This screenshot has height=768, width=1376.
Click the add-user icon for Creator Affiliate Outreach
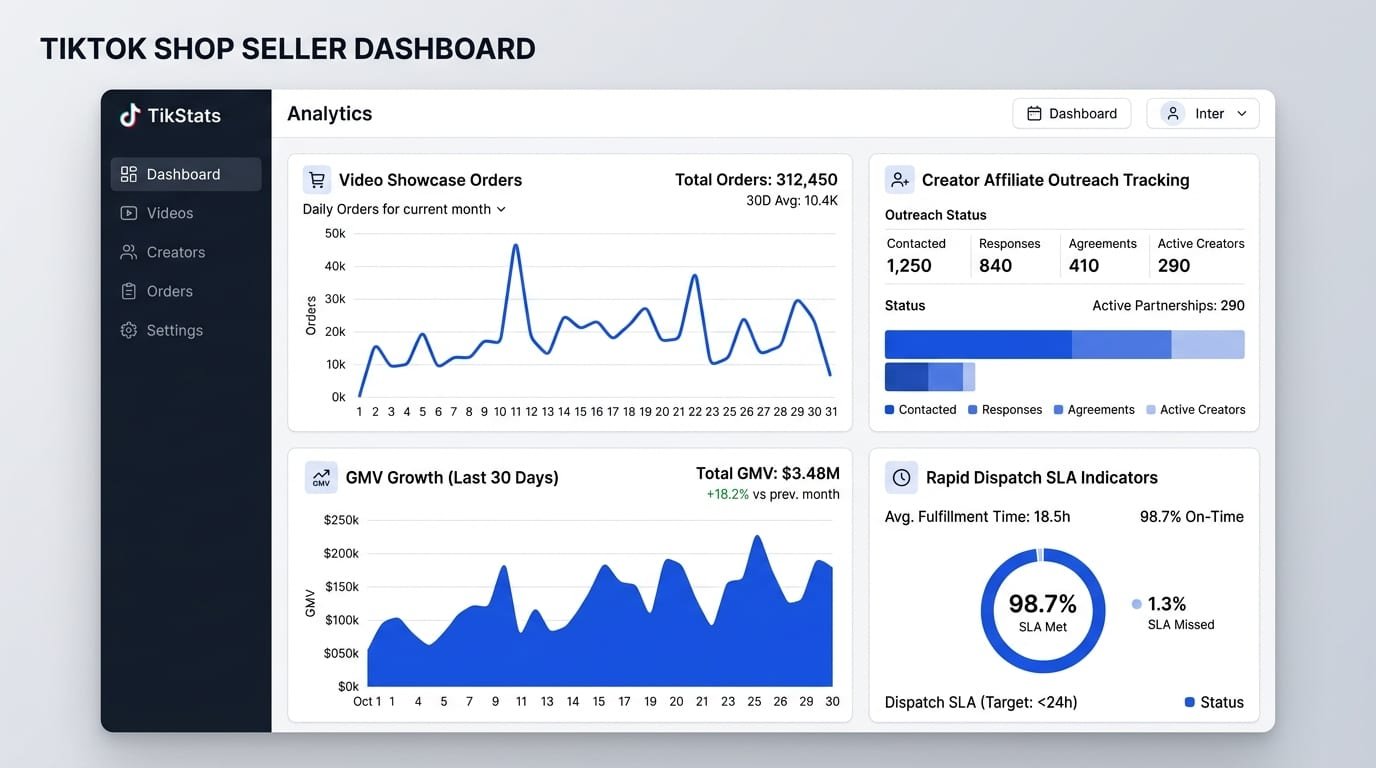900,180
